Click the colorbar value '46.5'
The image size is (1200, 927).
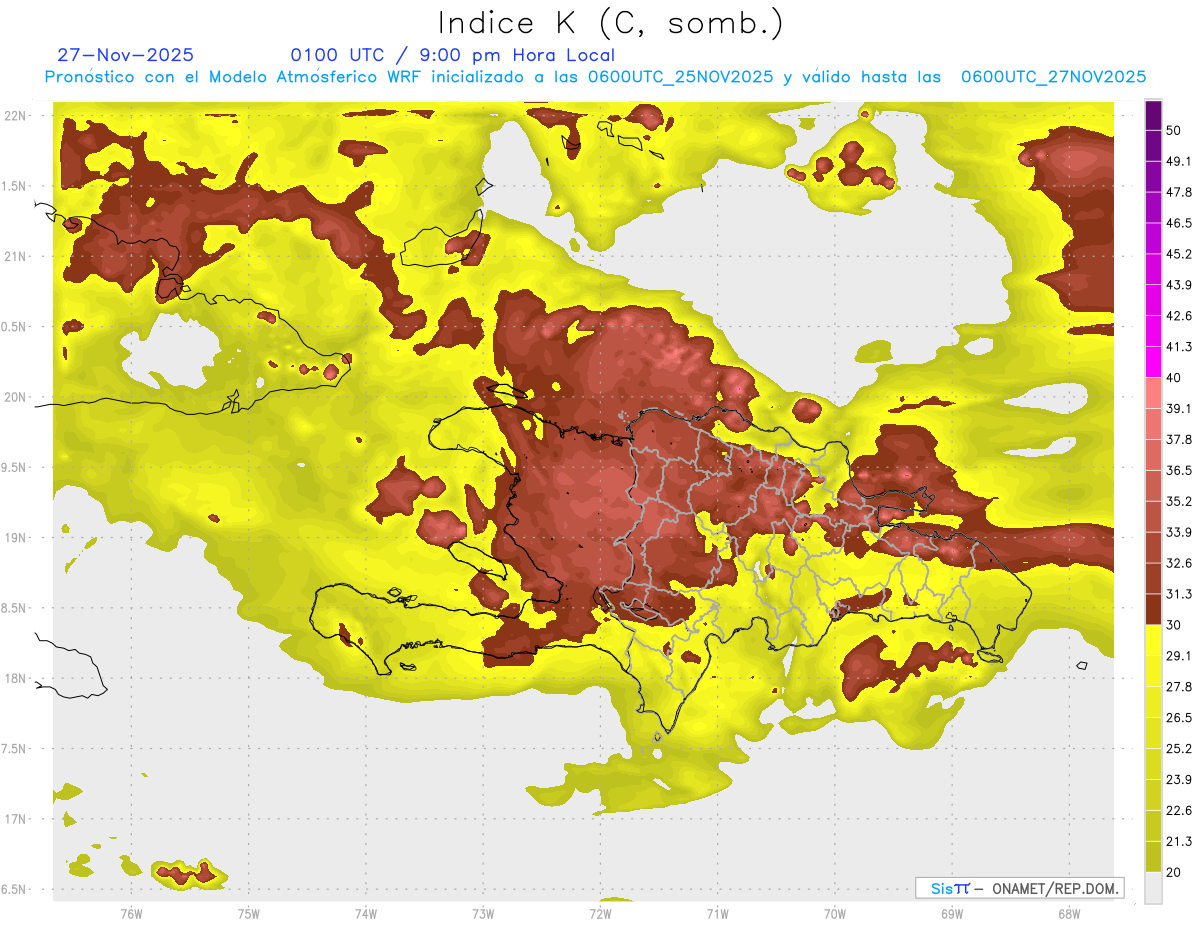pyautogui.click(x=1178, y=223)
